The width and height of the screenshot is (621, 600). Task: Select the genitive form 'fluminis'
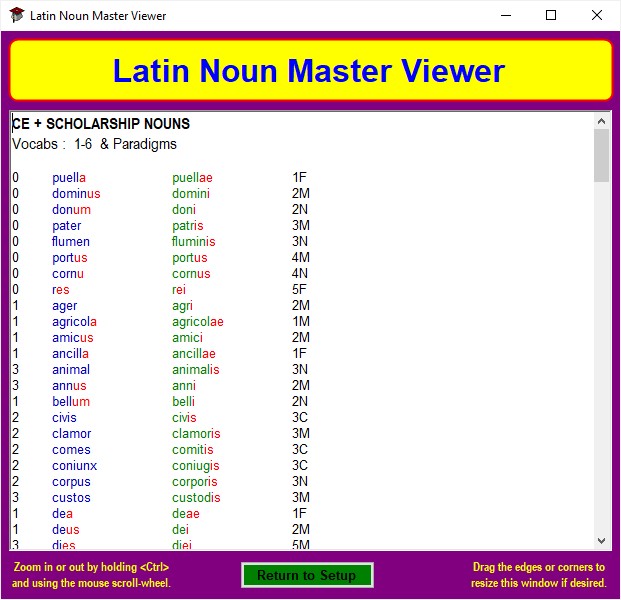pyautogui.click(x=193, y=242)
